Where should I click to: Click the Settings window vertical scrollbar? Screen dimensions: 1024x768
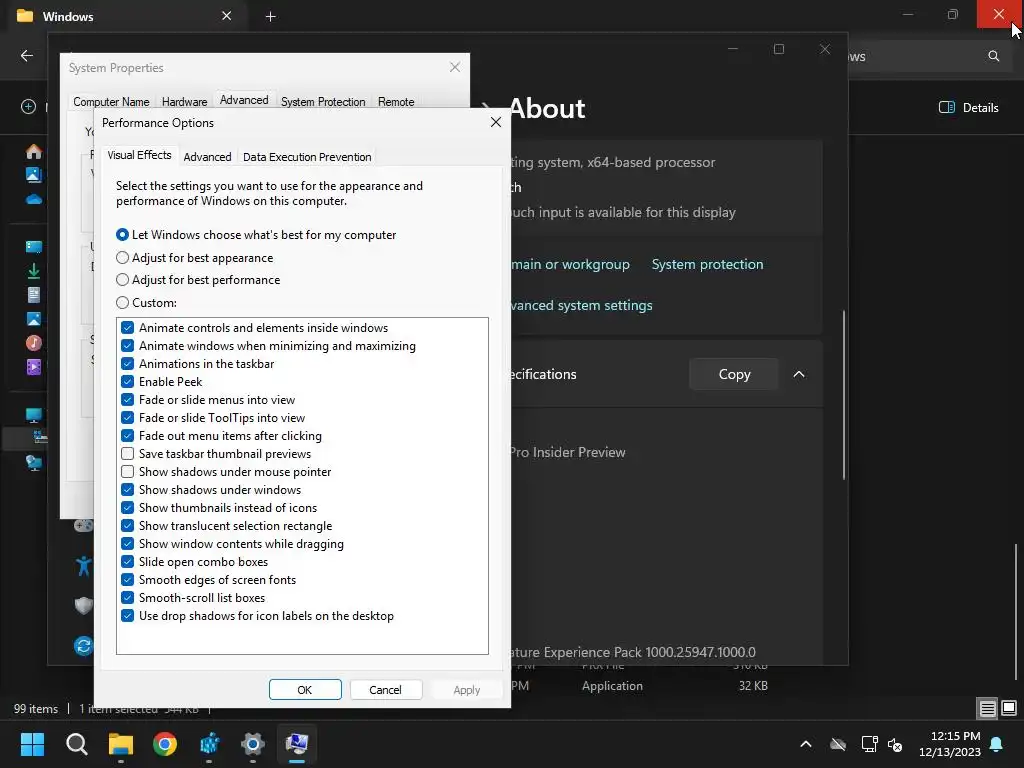coord(844,394)
